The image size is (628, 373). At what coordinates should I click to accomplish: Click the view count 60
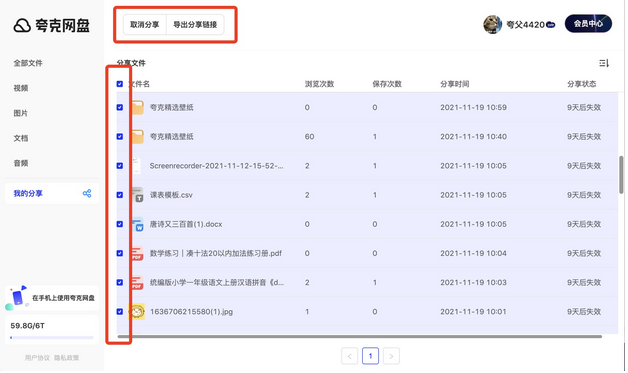[311, 137]
